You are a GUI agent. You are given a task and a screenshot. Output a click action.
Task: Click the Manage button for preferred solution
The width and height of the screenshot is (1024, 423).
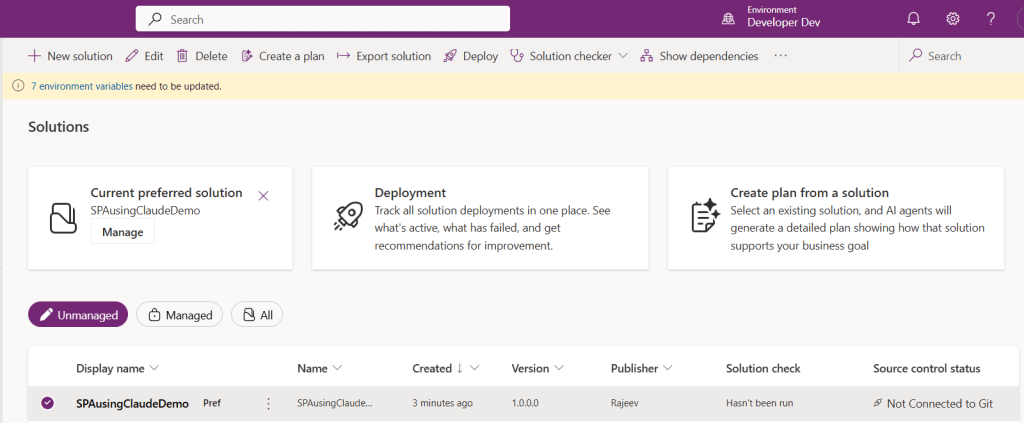[122, 232]
